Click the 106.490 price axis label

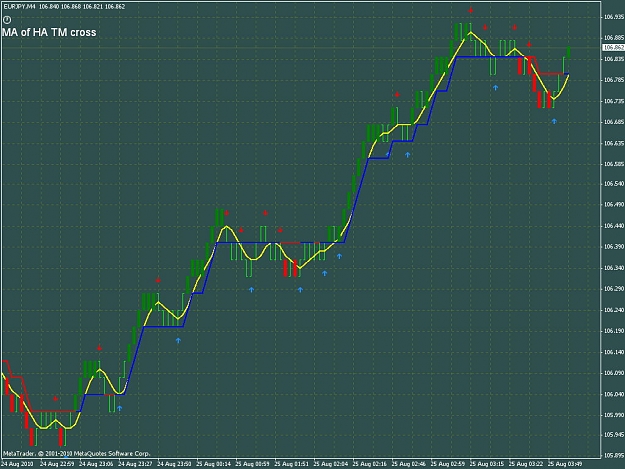614,204
